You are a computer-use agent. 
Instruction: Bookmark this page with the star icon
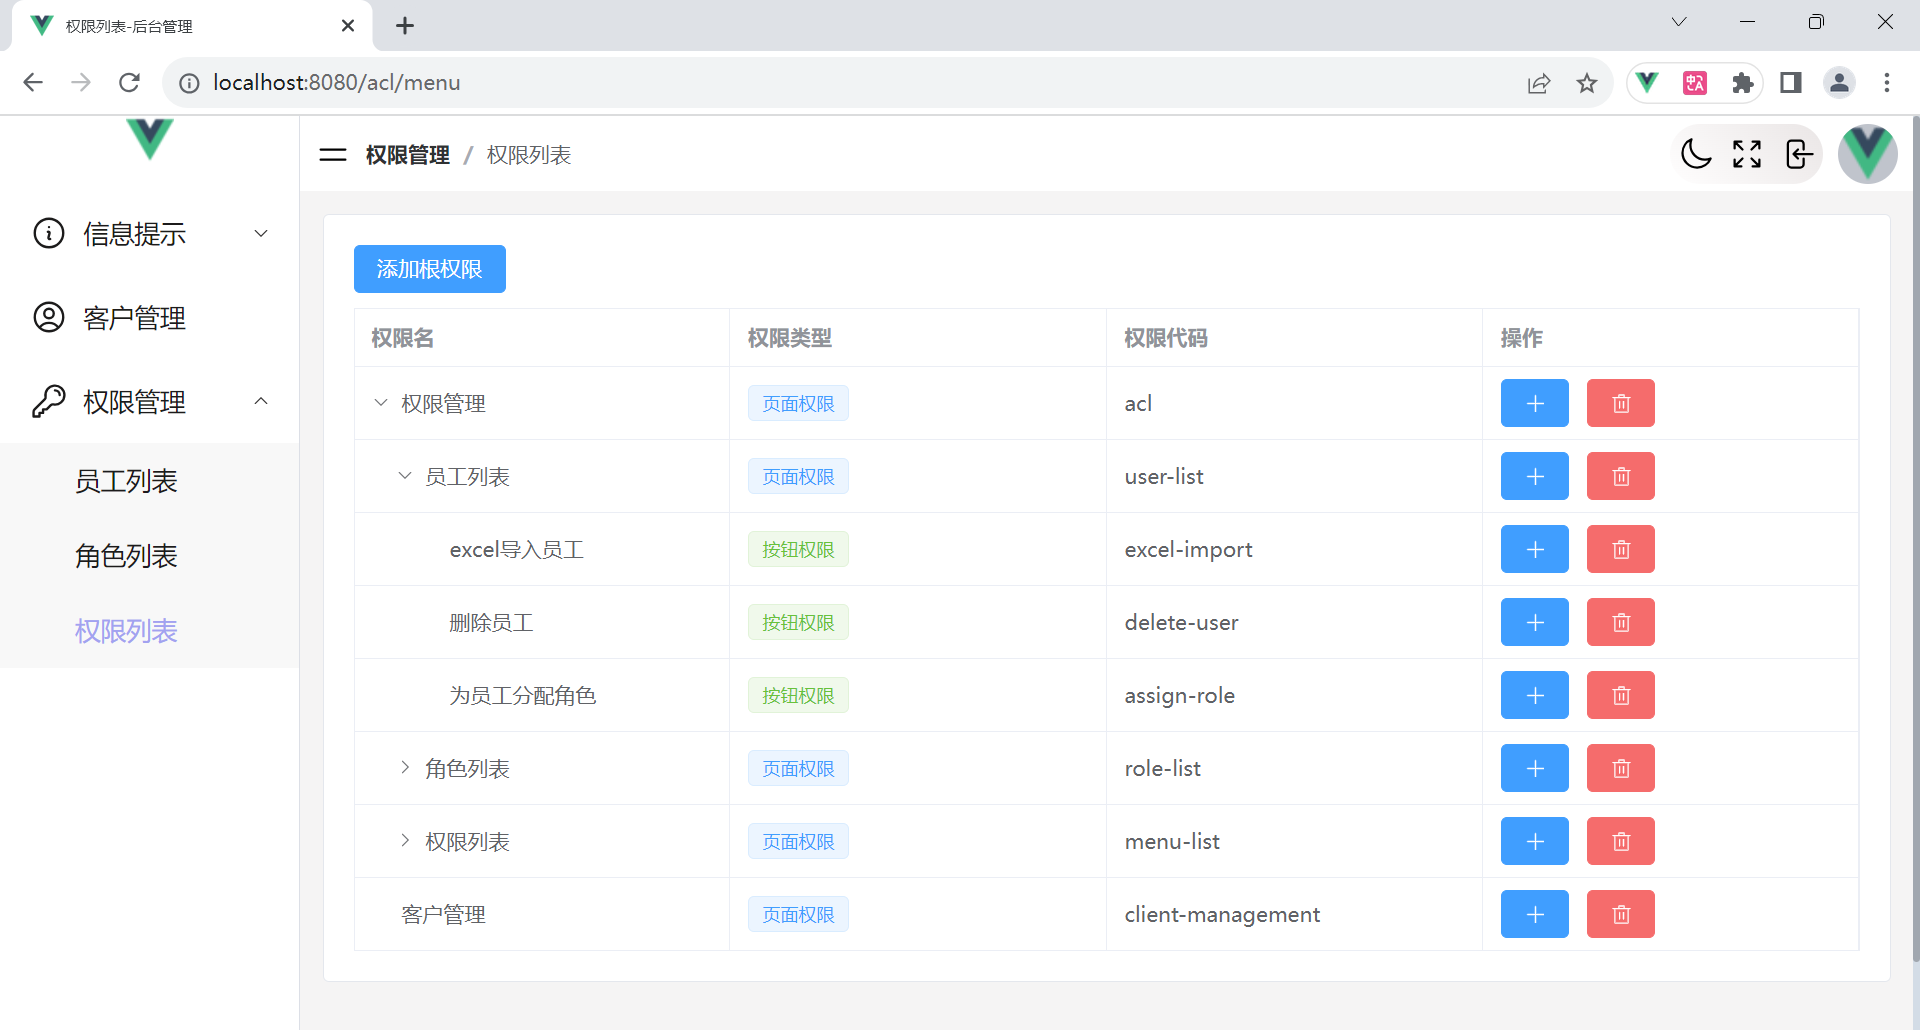[x=1587, y=83]
